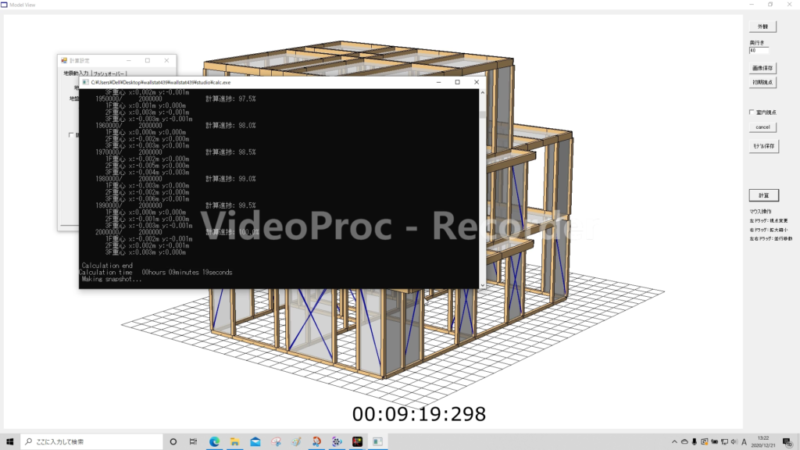Open the paintbrush taskbar app

(296, 441)
